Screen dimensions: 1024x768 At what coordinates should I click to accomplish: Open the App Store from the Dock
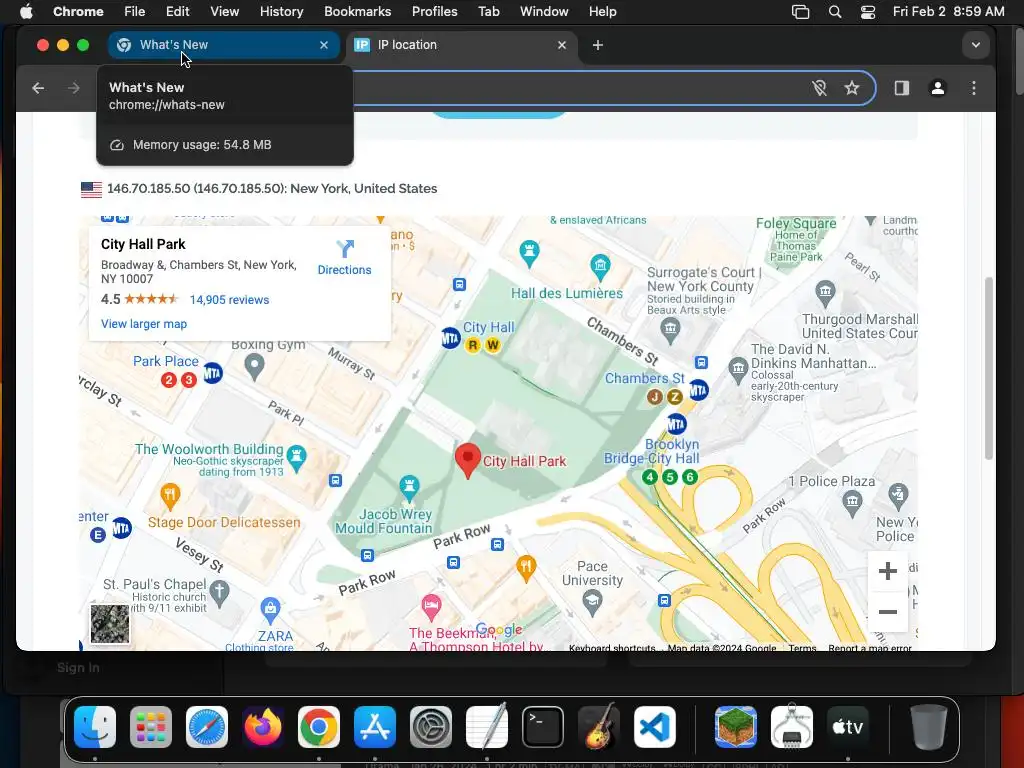click(375, 727)
